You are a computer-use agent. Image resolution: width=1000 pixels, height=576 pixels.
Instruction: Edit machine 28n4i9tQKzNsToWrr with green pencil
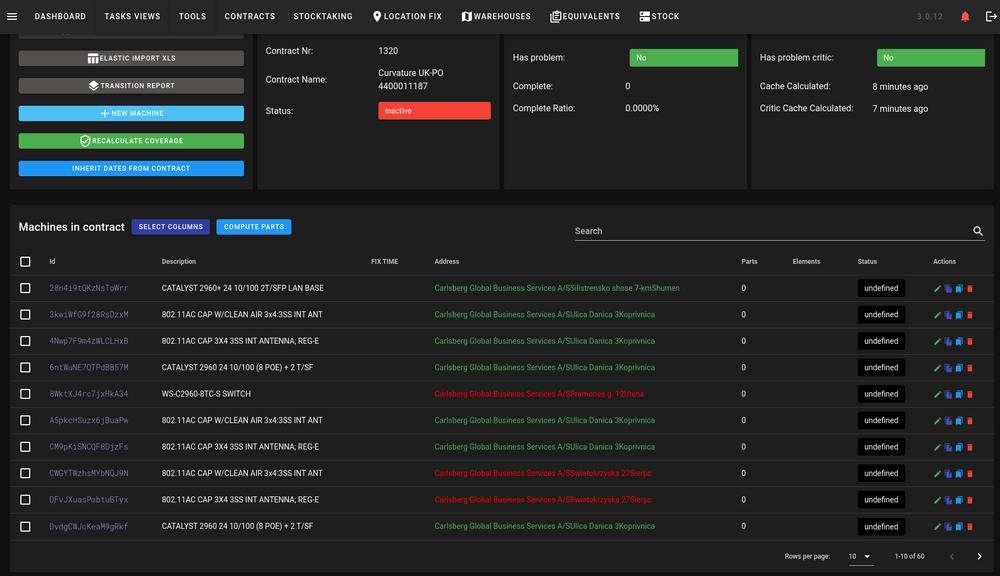(x=937, y=289)
